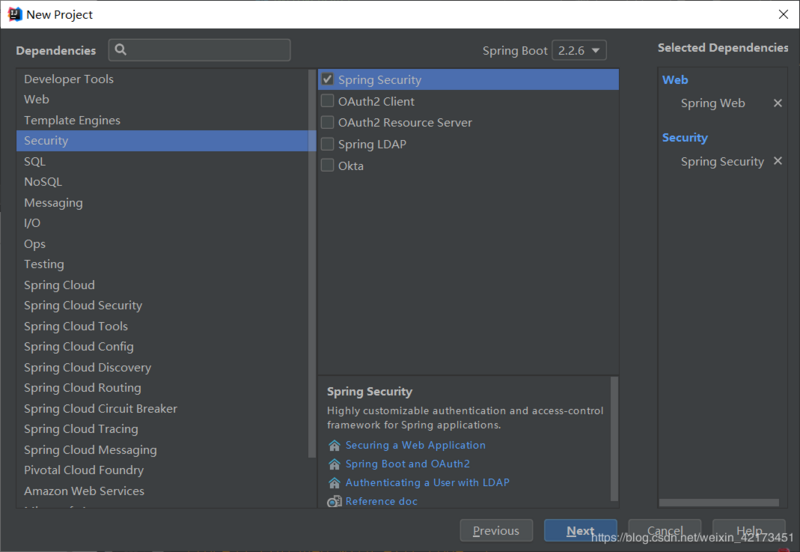Click house icon beside Spring Boot and OAuth2
800x552 pixels.
point(334,464)
